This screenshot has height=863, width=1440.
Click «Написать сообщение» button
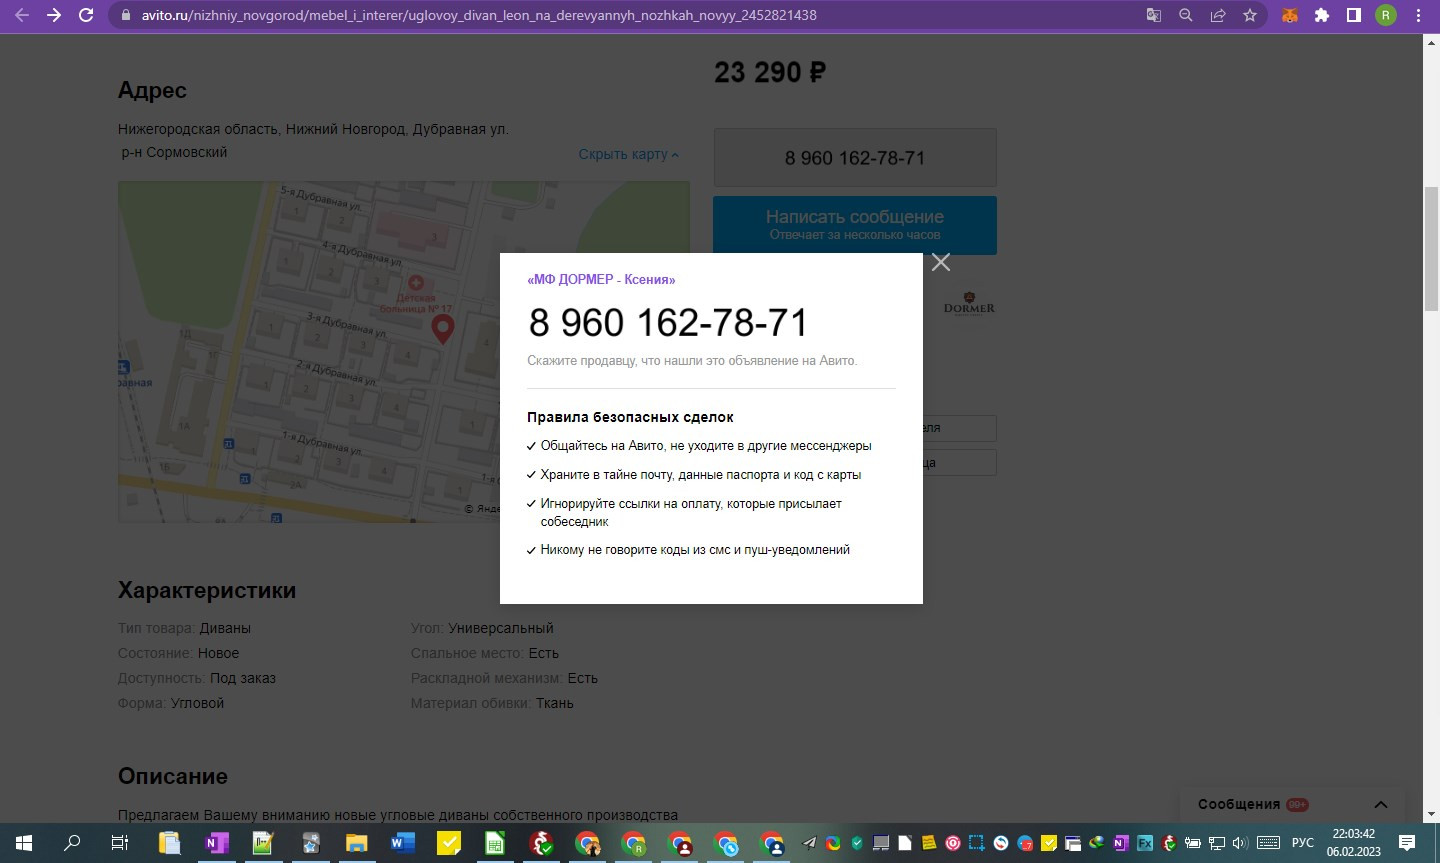pos(855,225)
